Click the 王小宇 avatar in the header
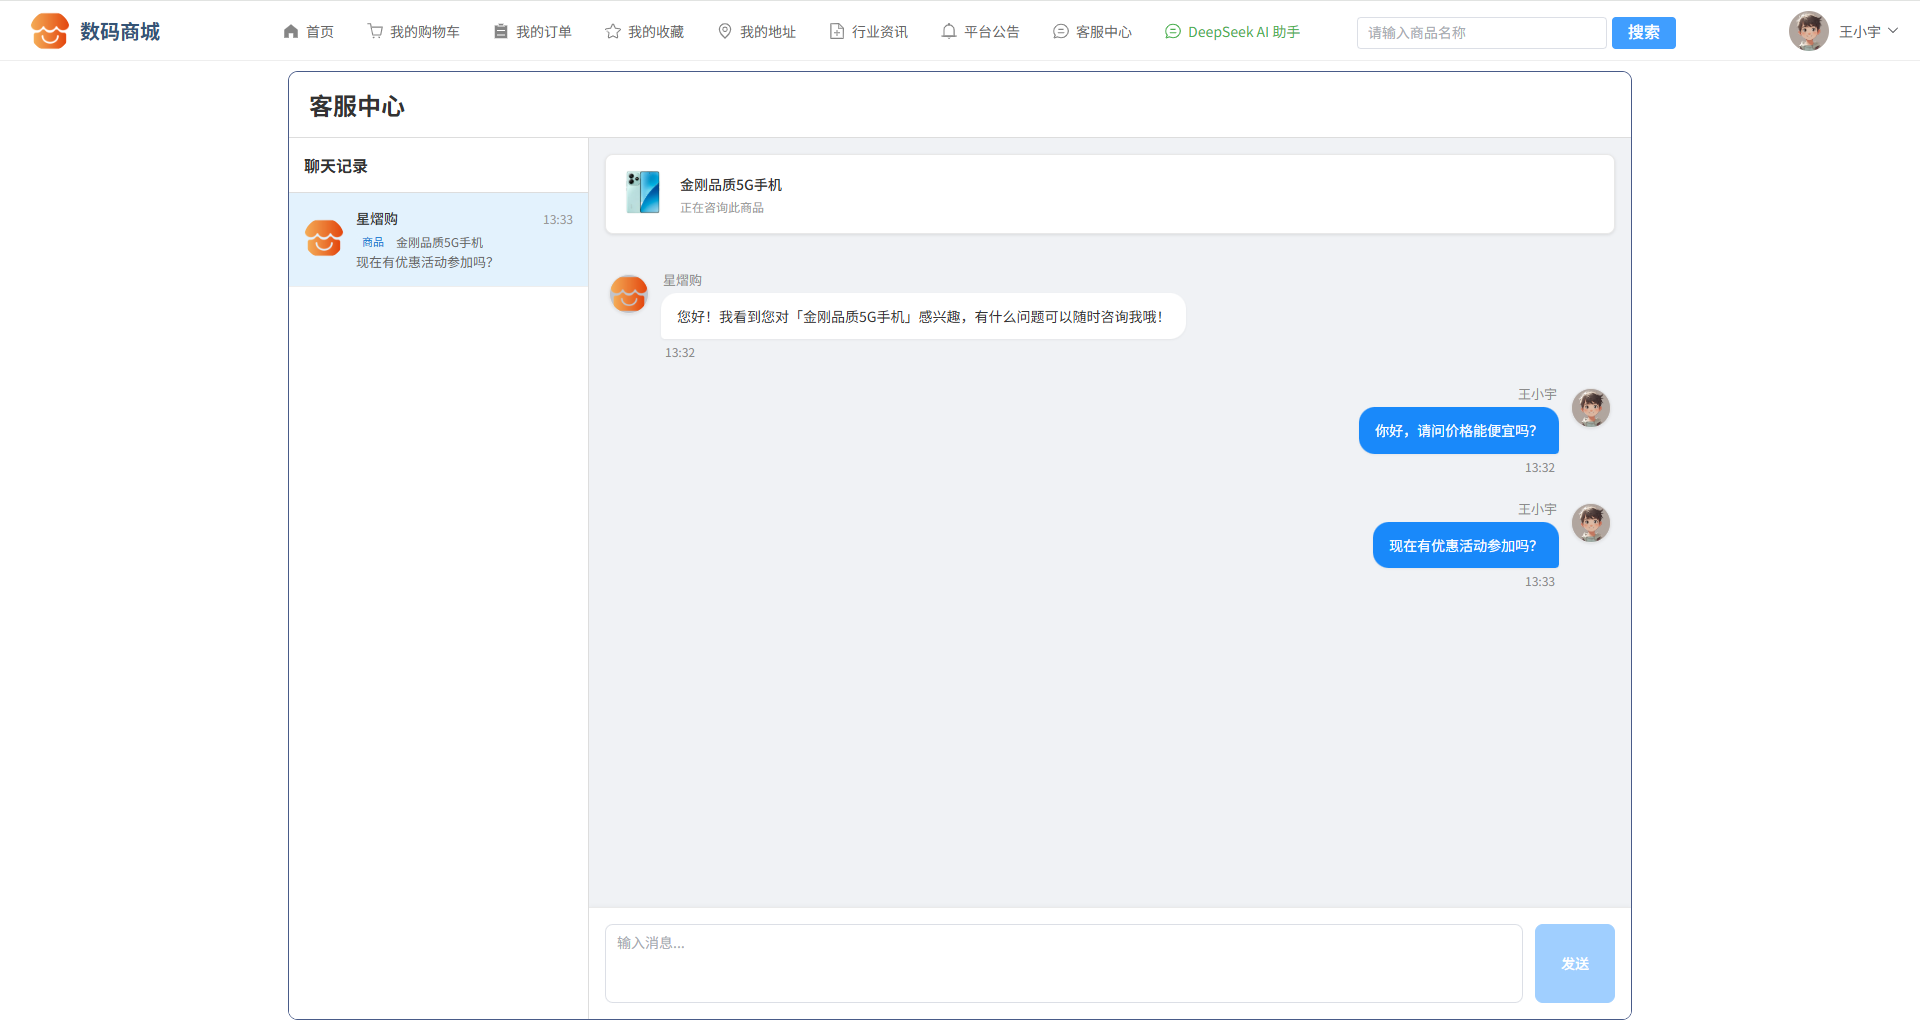The image size is (1920, 1032). (1808, 32)
